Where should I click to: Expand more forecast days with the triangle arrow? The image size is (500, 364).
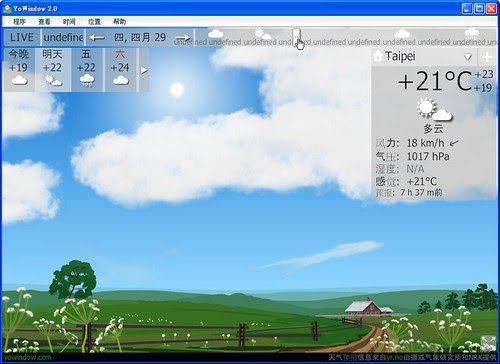click(144, 70)
